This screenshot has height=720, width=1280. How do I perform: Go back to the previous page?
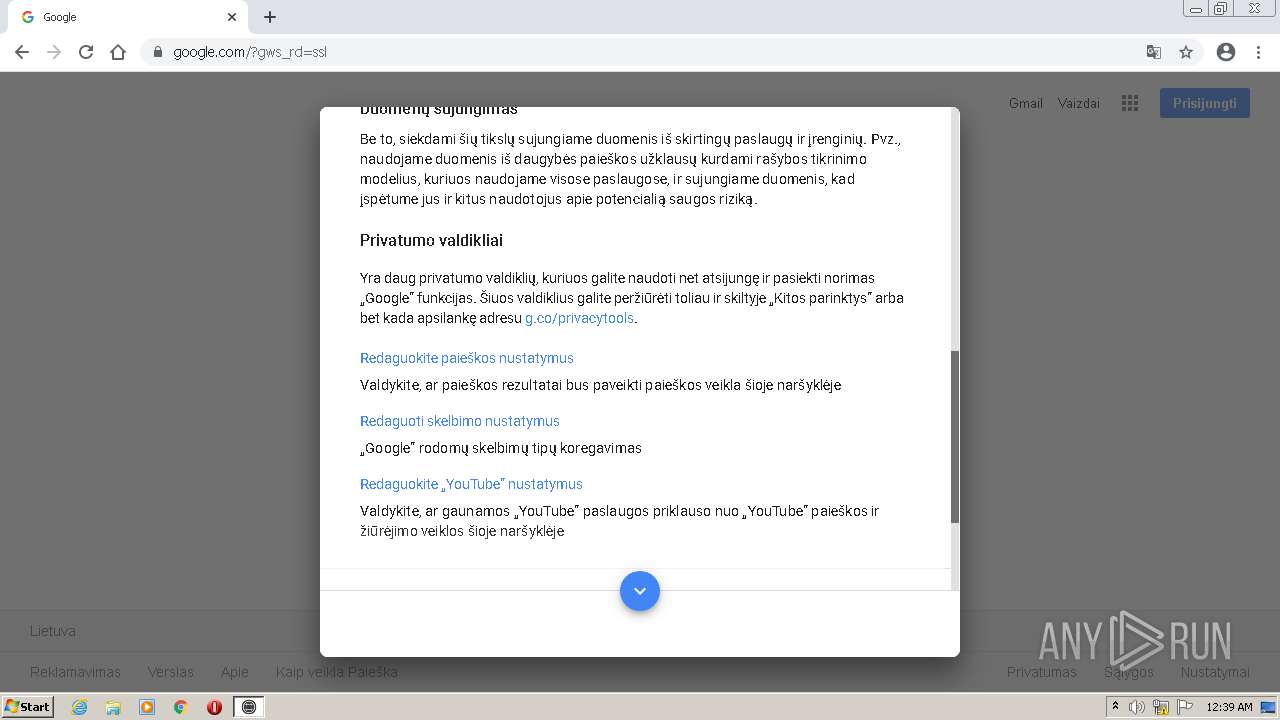(22, 52)
